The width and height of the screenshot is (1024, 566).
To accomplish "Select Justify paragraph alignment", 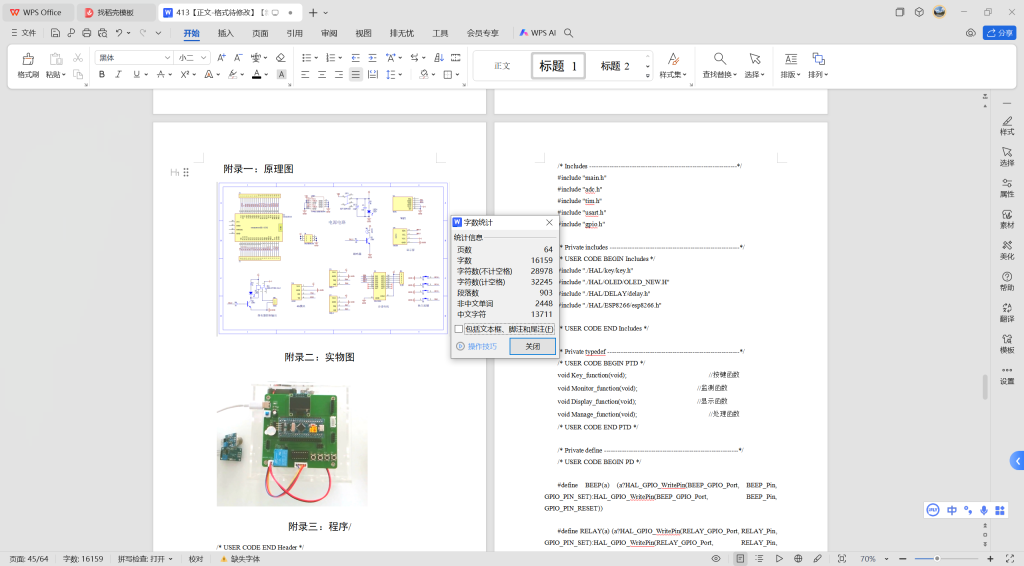I will 356,74.
